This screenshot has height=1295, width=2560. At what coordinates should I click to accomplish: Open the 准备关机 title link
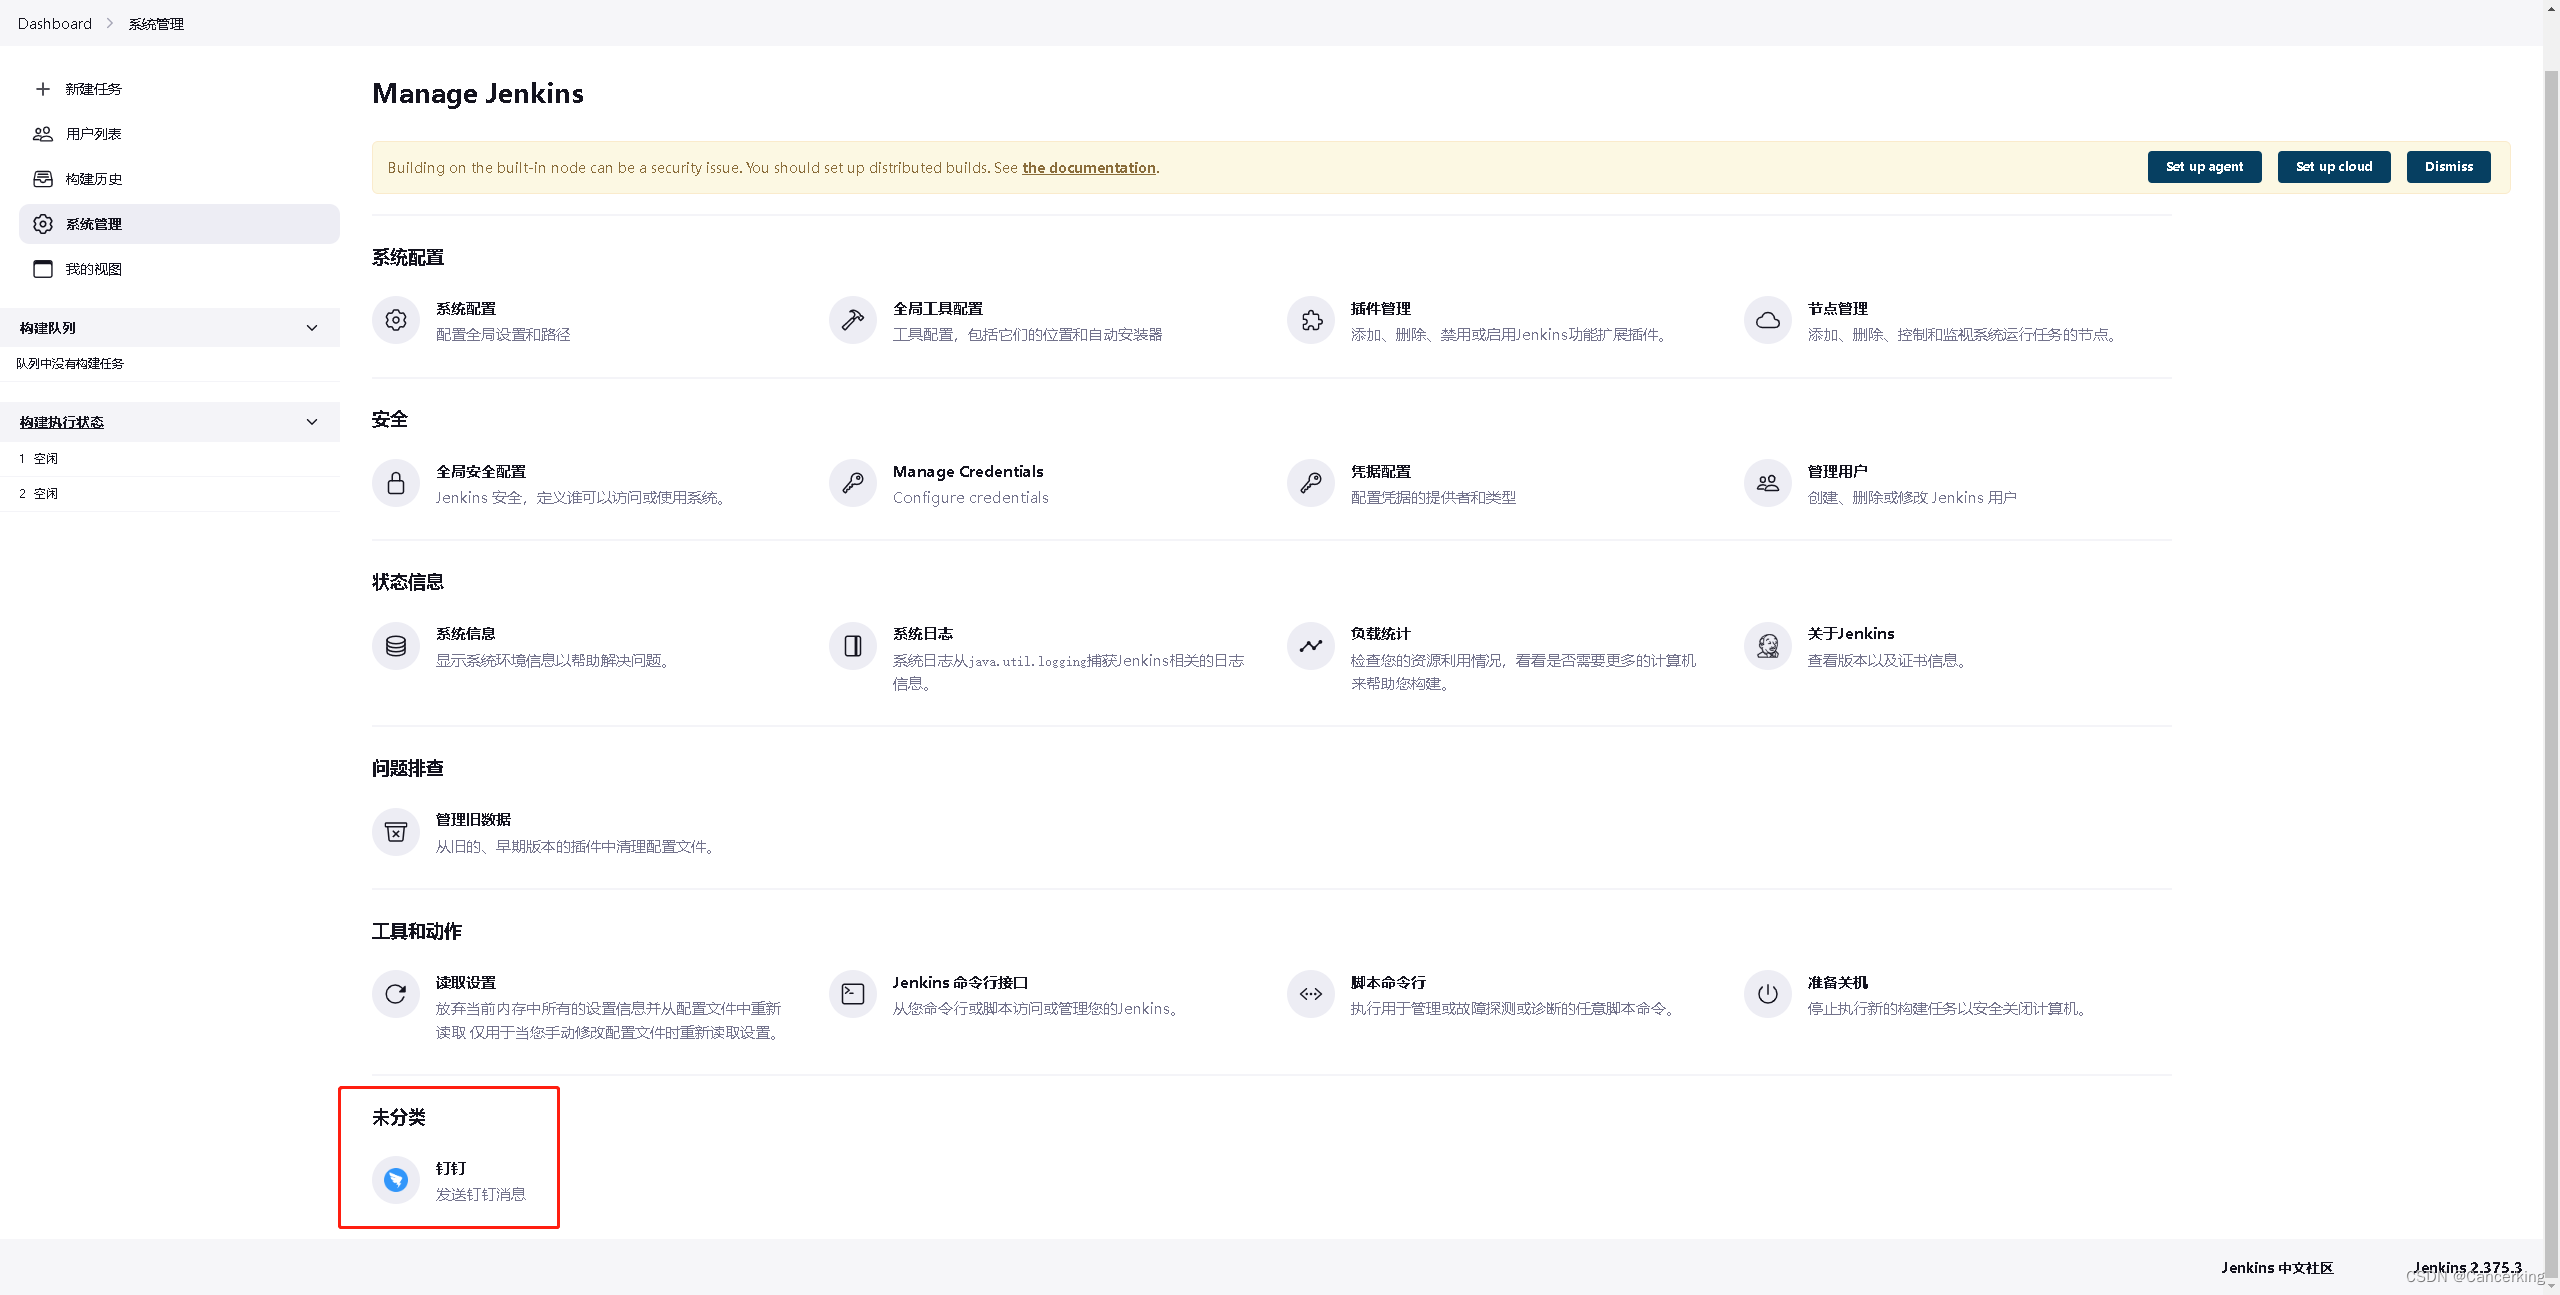[1837, 983]
